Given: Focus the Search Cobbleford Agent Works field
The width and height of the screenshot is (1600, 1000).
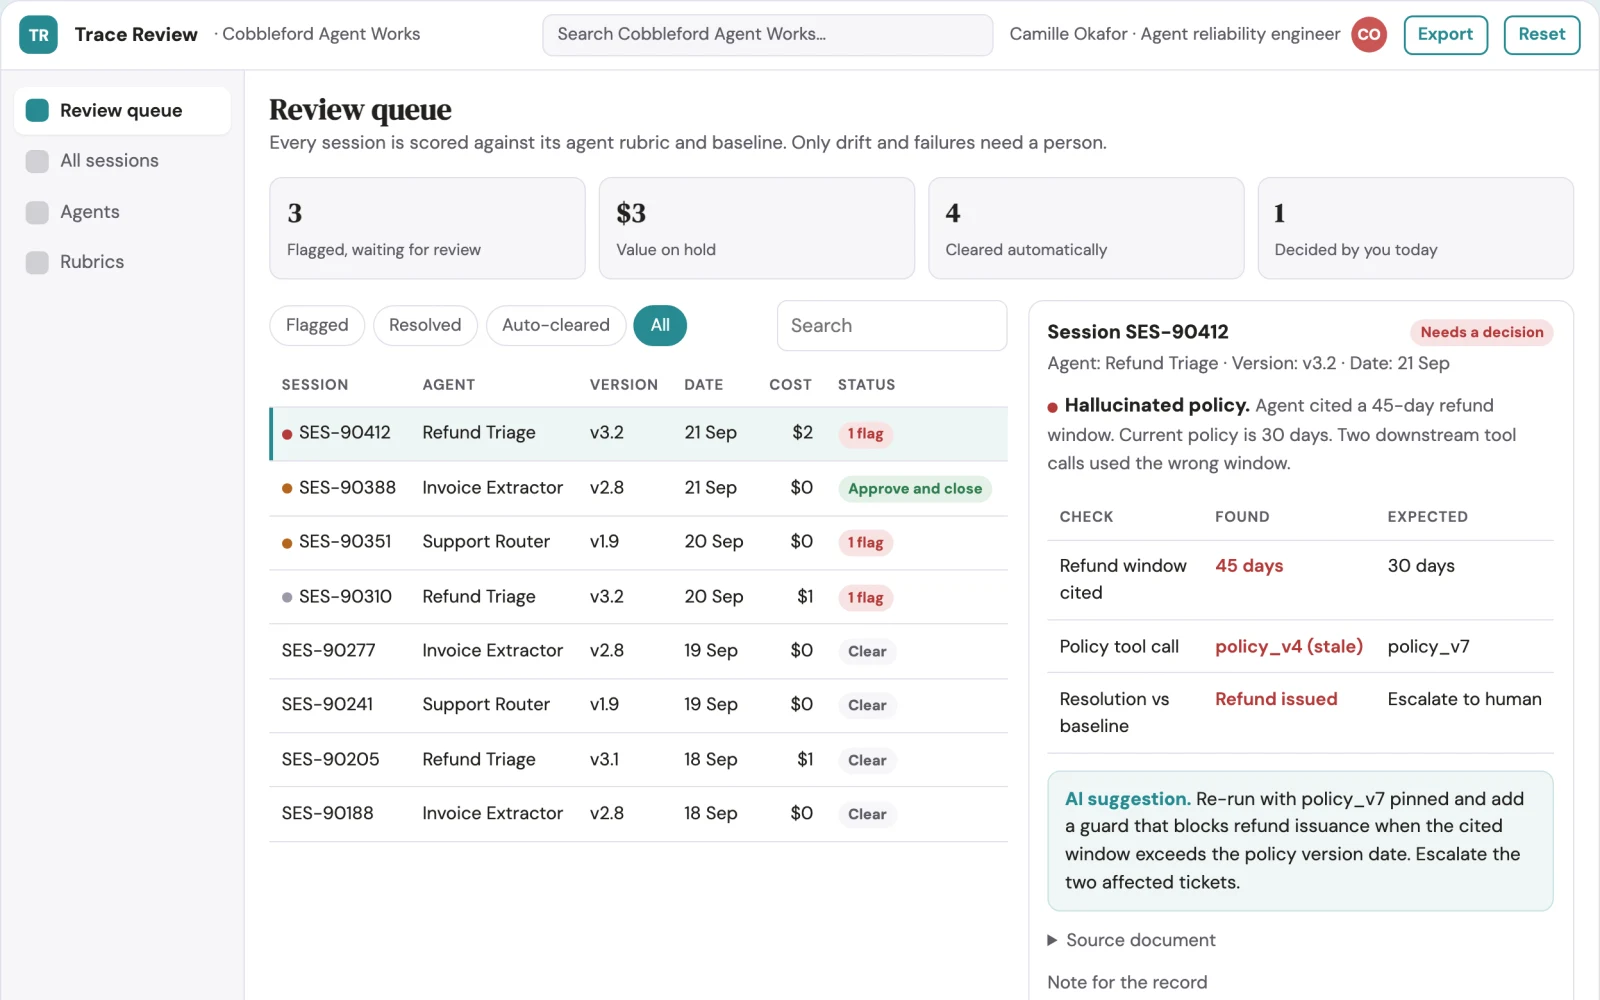Looking at the screenshot, I should 767,35.
